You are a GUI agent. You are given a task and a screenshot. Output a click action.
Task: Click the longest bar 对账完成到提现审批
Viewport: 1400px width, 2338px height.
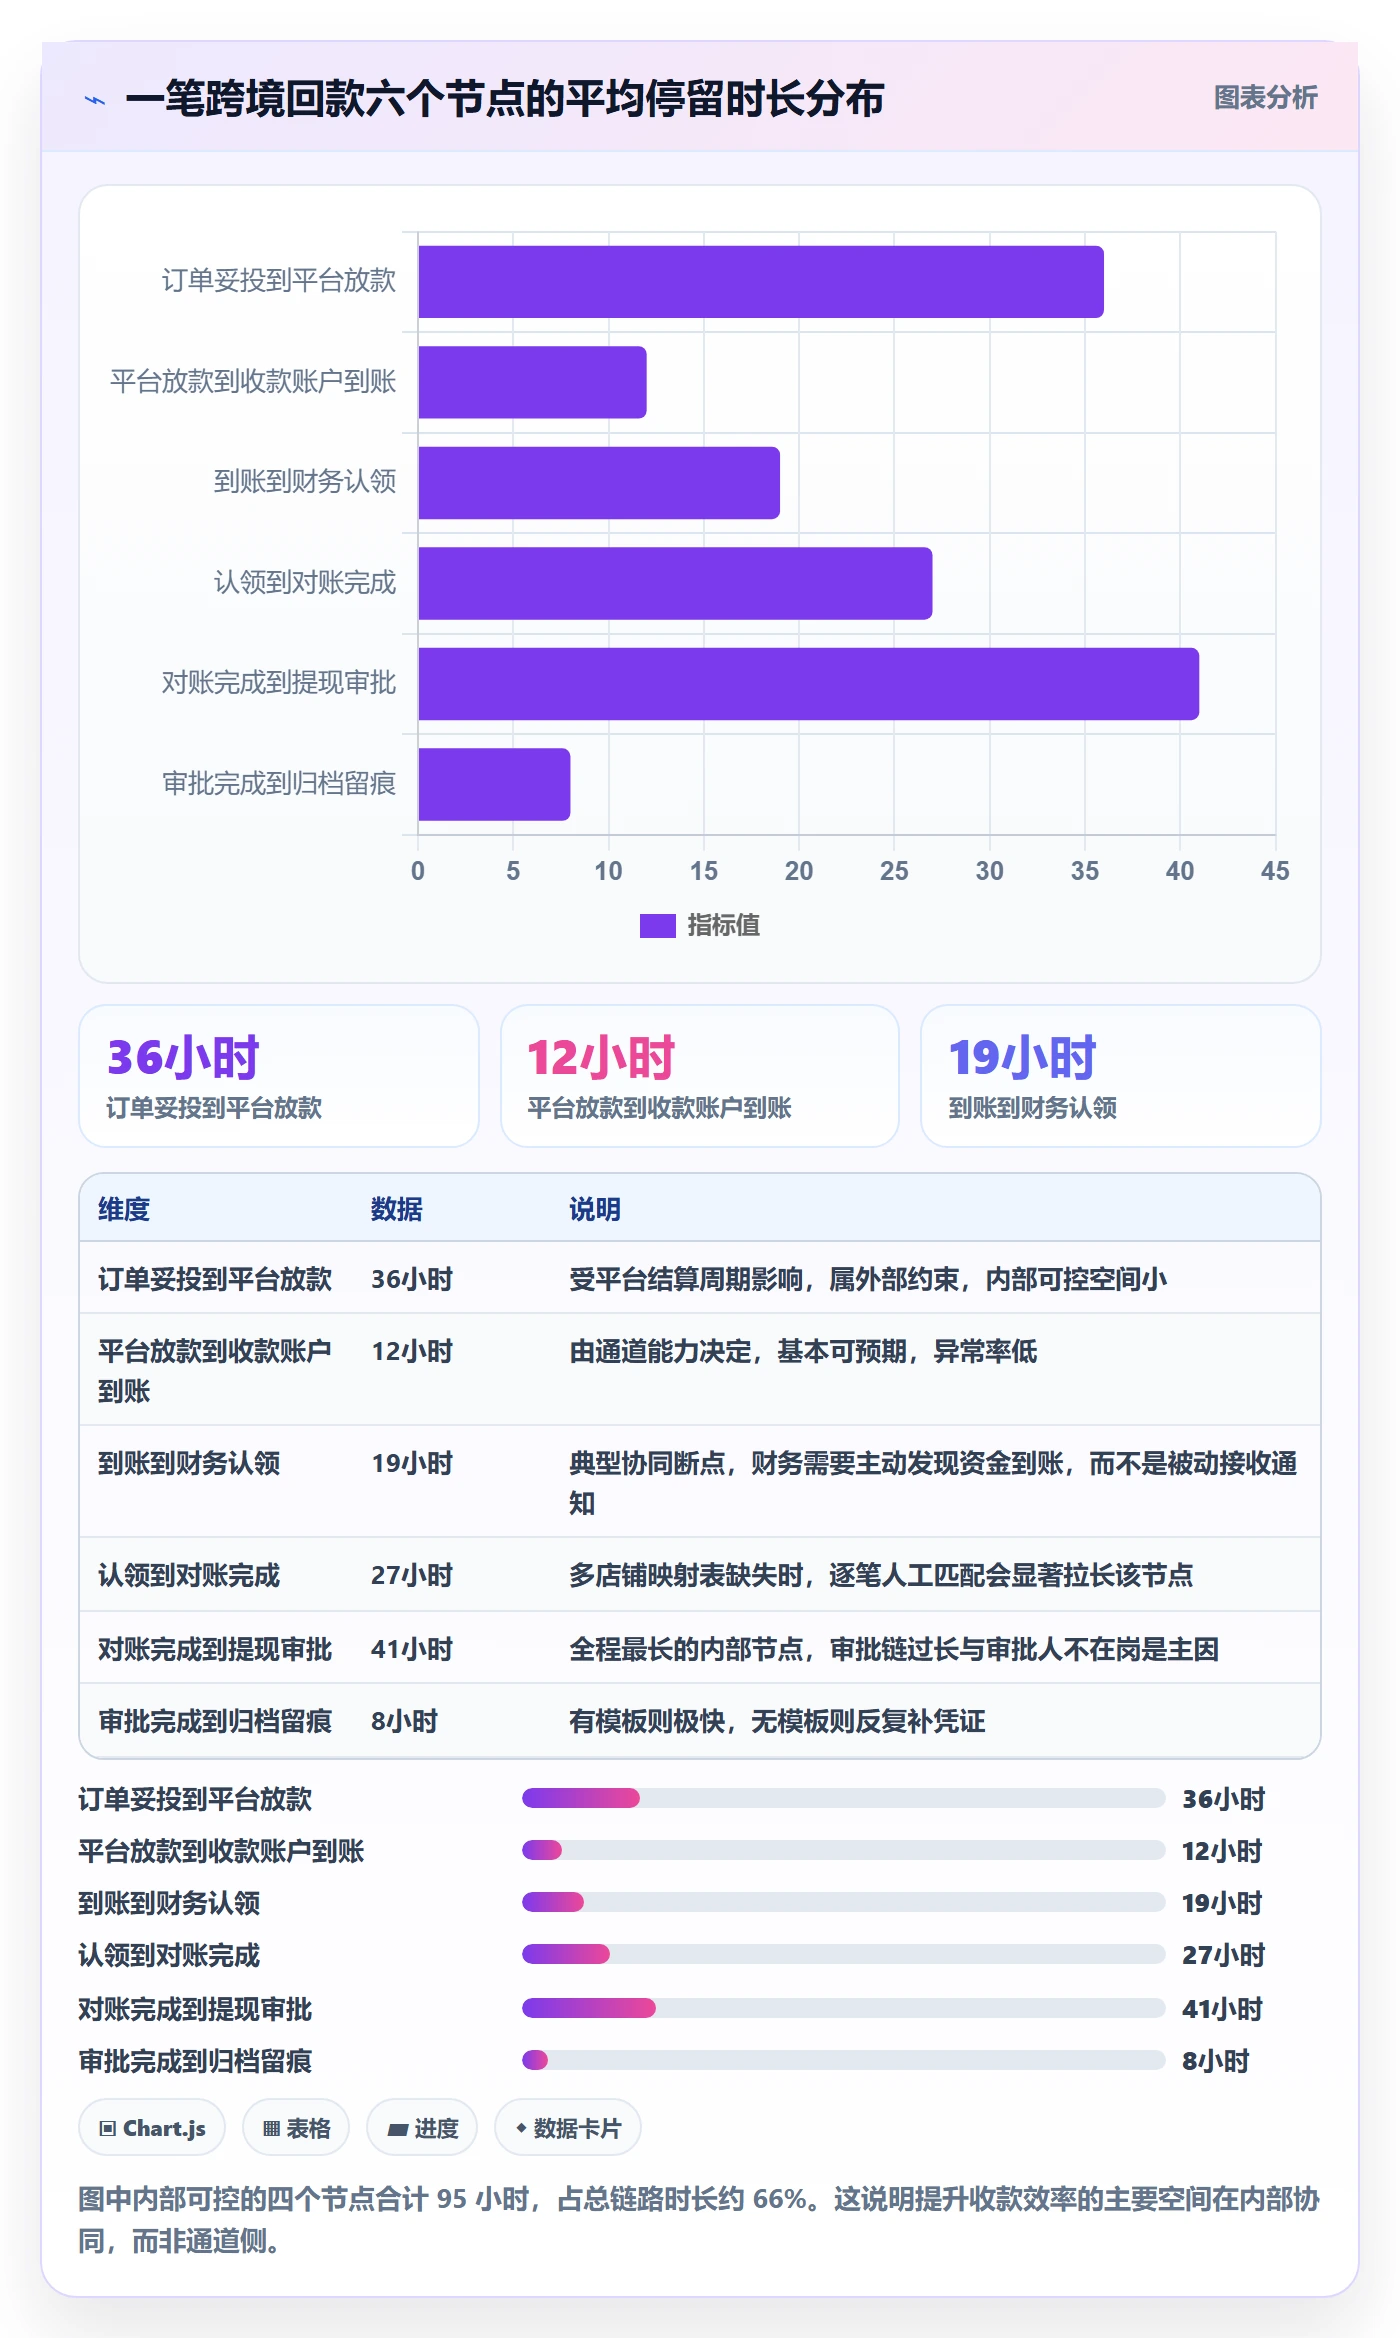click(809, 684)
